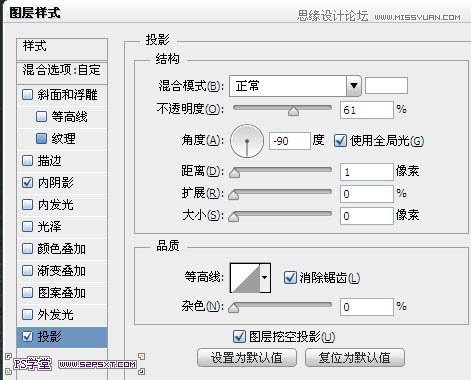Select the 斜面和浮雕 row label
471x380 pixels.
click(x=67, y=95)
